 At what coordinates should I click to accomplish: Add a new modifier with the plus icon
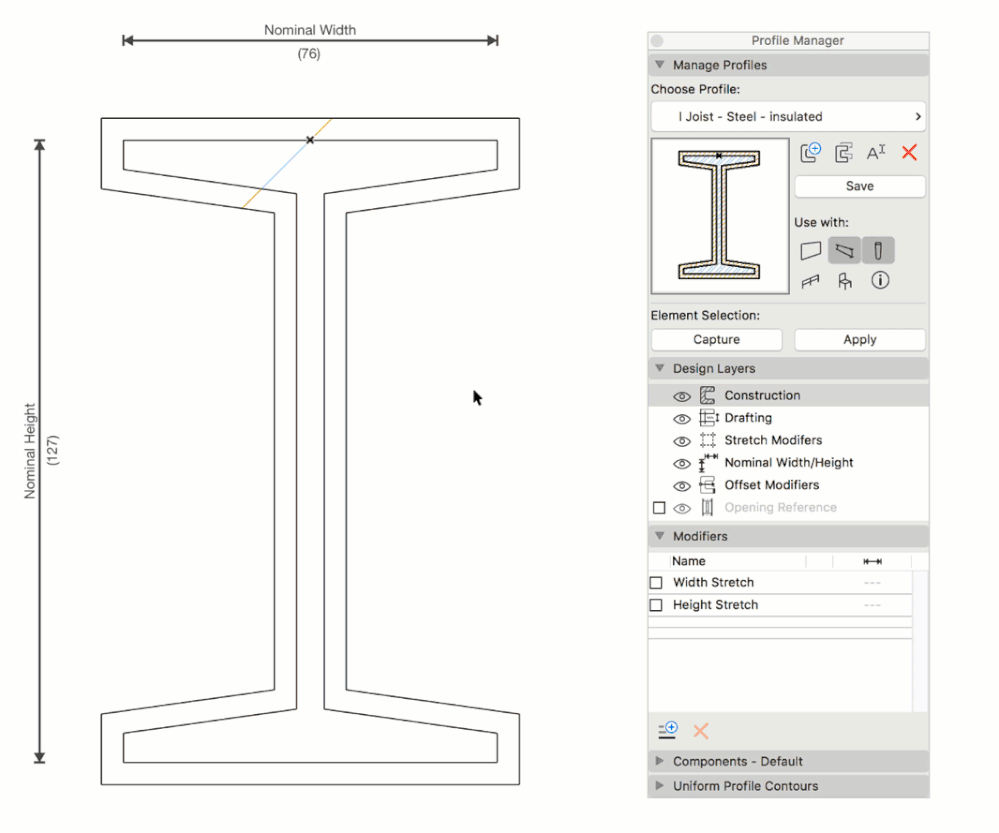(x=668, y=730)
